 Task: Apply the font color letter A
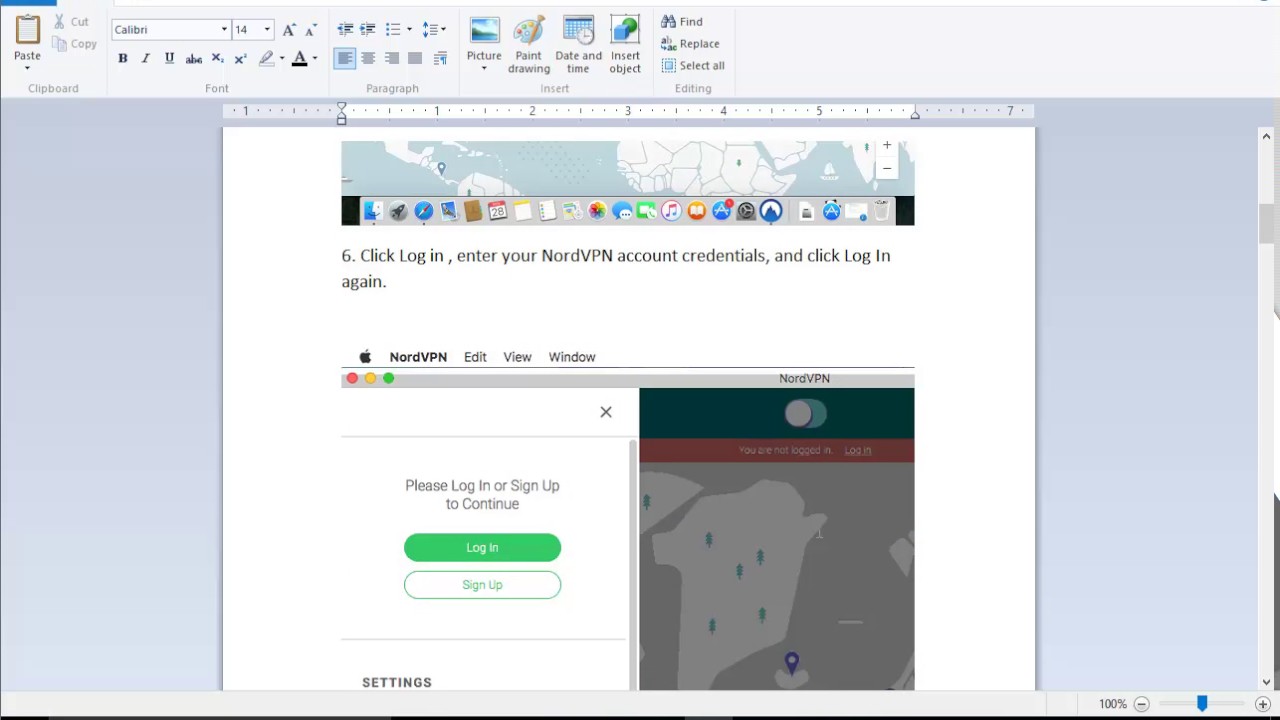point(299,59)
